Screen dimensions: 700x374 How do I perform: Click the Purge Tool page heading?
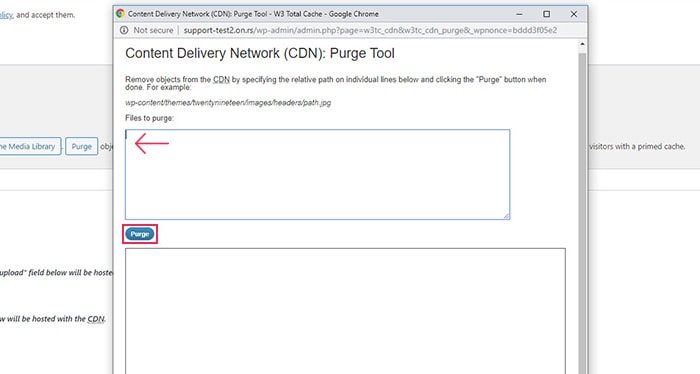click(260, 53)
